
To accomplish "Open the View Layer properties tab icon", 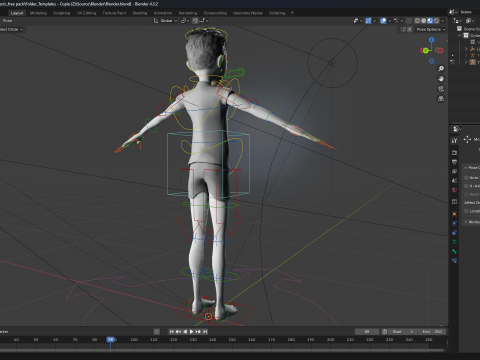I will click(454, 171).
